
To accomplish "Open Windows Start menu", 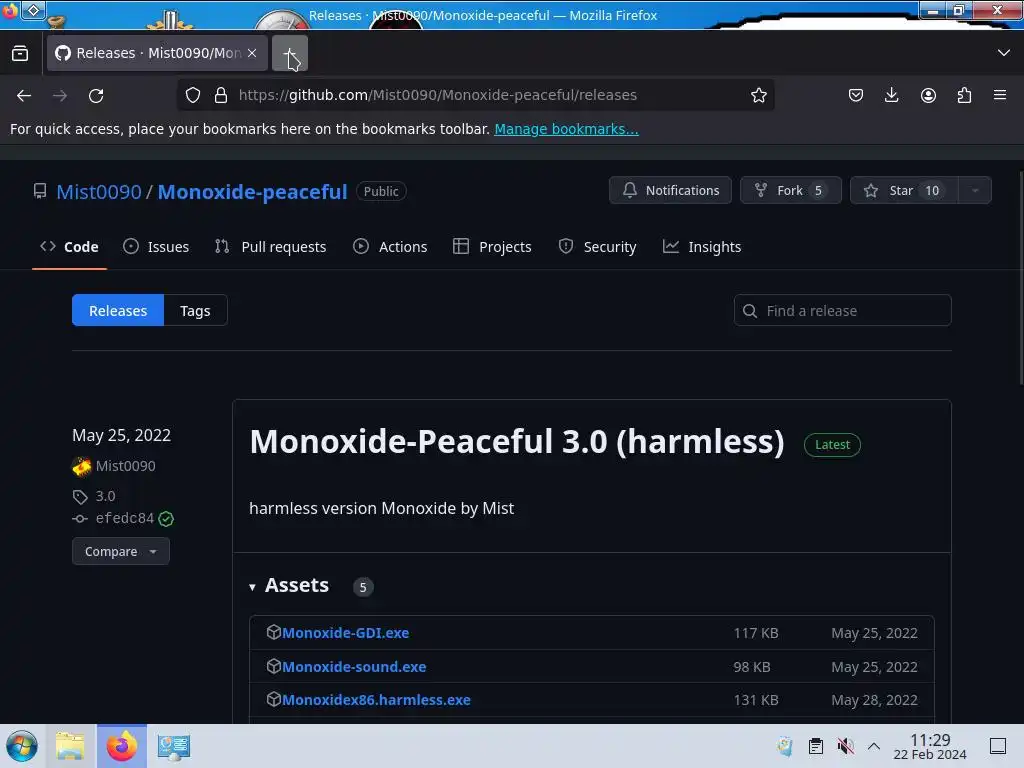I will coord(22,746).
